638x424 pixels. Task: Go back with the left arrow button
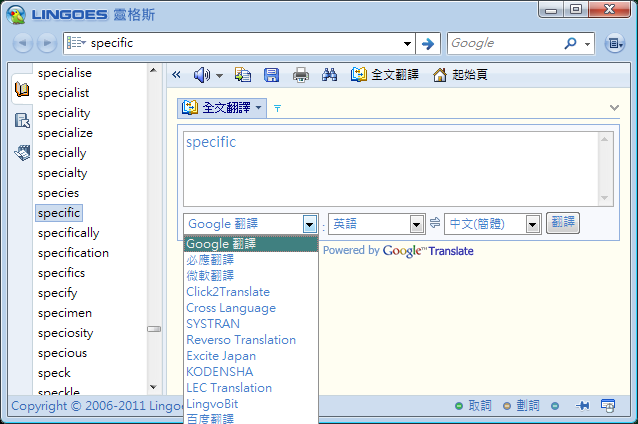click(23, 43)
